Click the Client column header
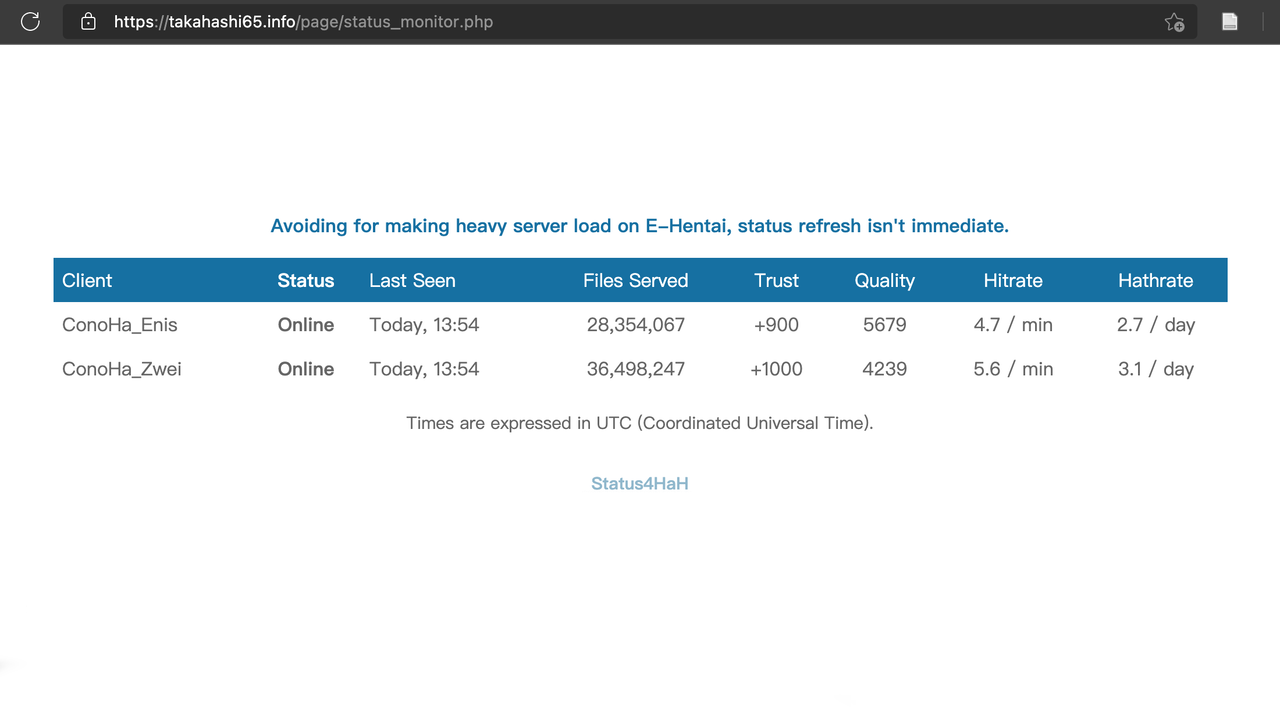The width and height of the screenshot is (1280, 720). point(87,281)
